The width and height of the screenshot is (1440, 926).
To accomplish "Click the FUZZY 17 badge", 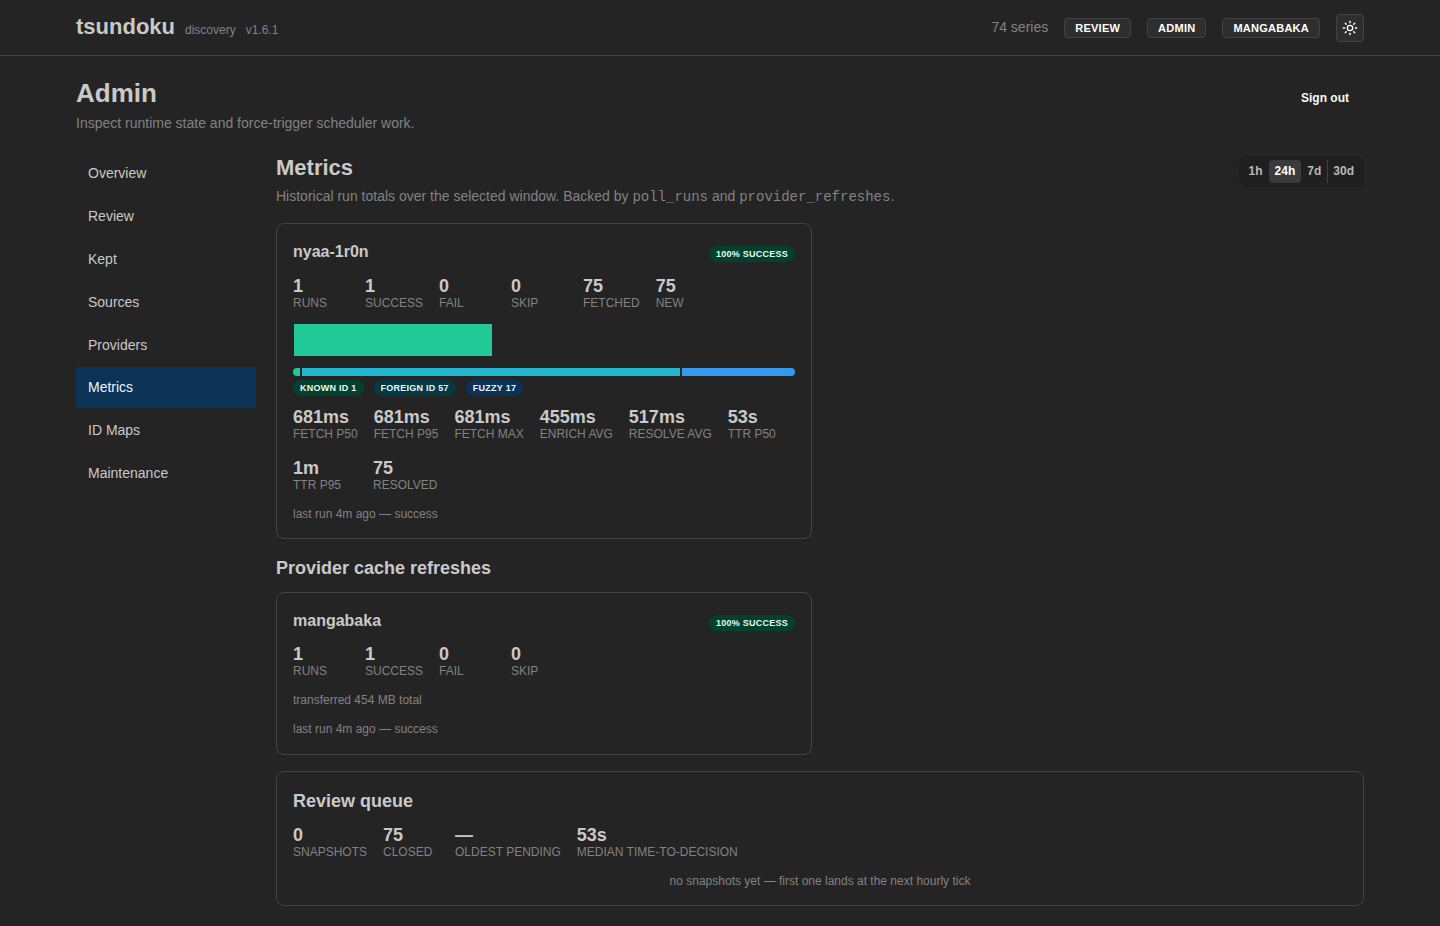I will coord(494,388).
